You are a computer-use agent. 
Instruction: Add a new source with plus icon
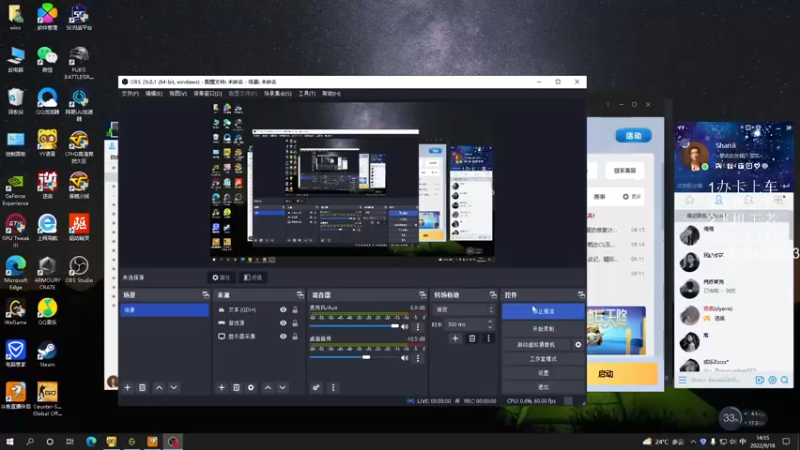point(221,388)
